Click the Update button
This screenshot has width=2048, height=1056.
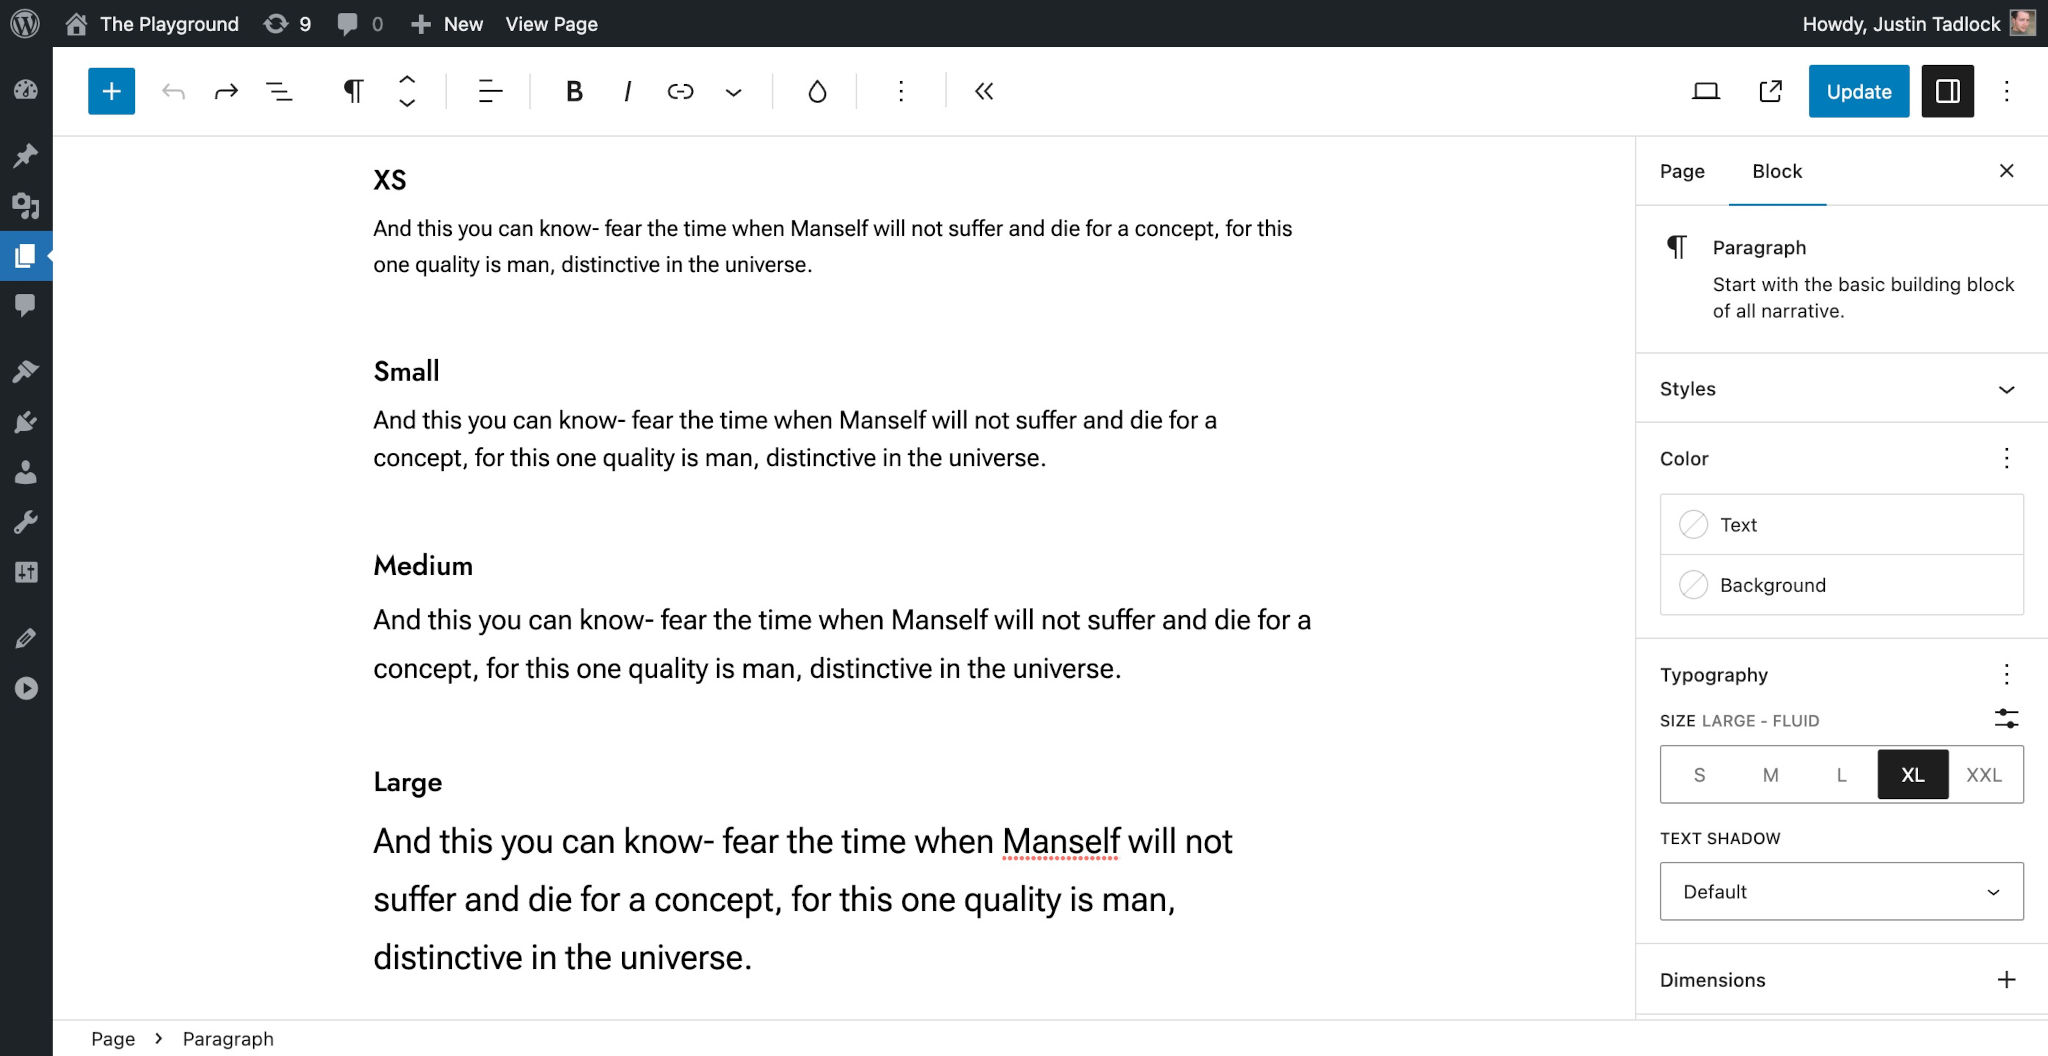[1857, 91]
